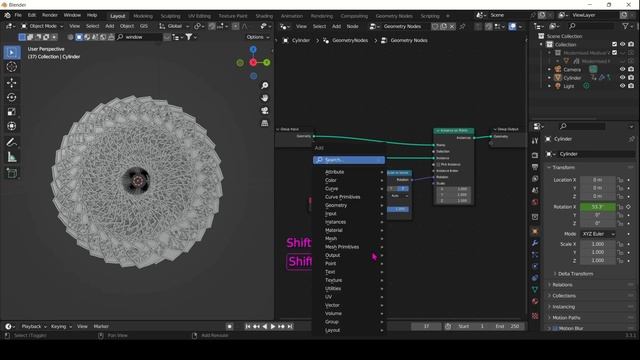
Task: Click the viewport pan hand icon
Action: (265, 98)
